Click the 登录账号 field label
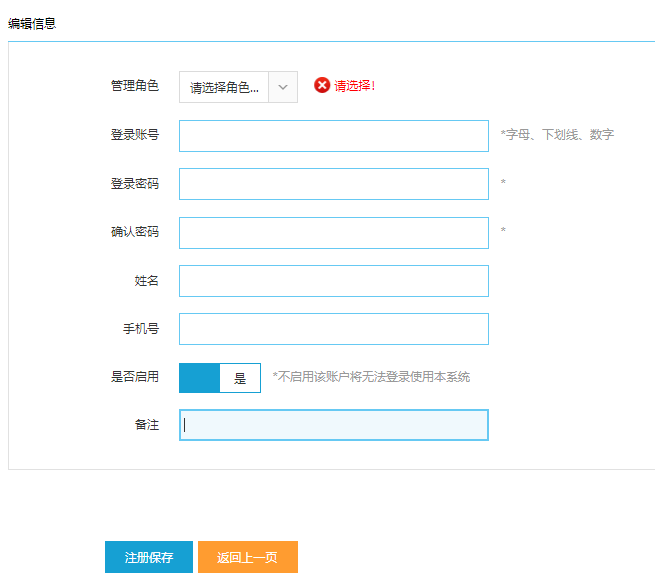655x575 pixels. pyautogui.click(x=135, y=135)
